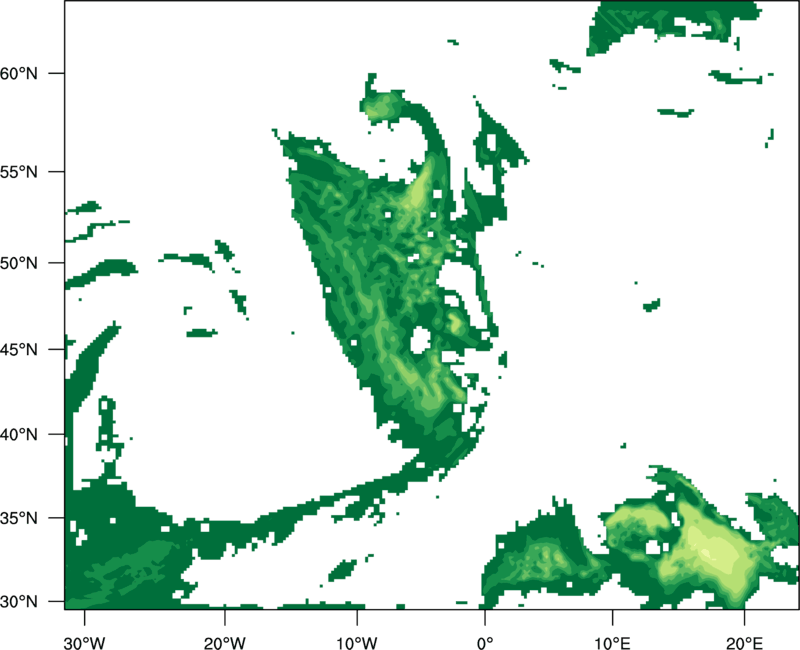
Task: Click the 60°N latitude label
Action: click(x=19, y=73)
